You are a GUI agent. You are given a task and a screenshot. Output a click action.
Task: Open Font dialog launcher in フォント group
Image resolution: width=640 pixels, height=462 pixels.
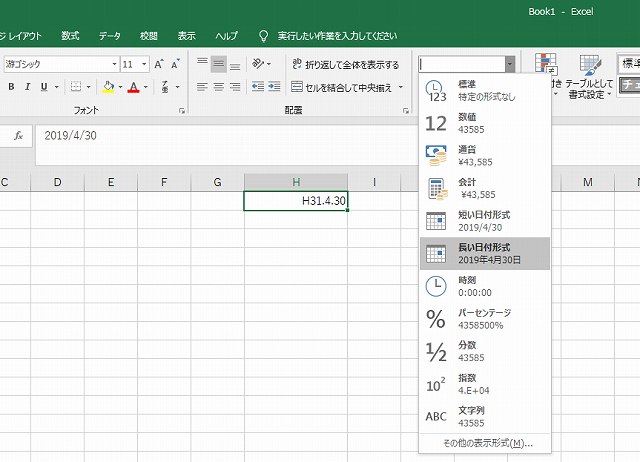(182, 111)
